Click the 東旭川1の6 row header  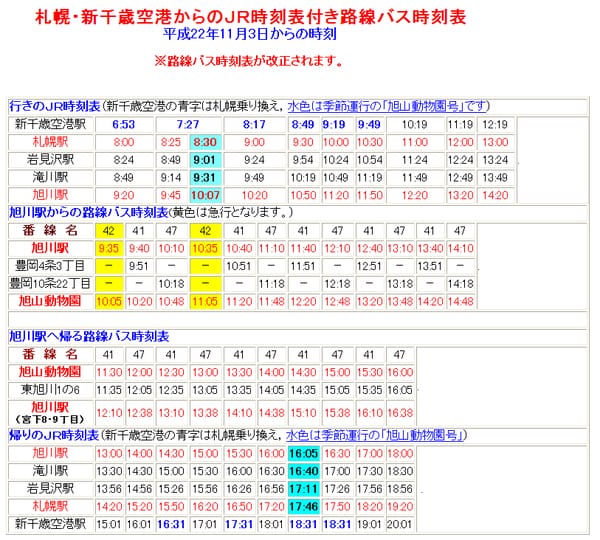coord(50,390)
